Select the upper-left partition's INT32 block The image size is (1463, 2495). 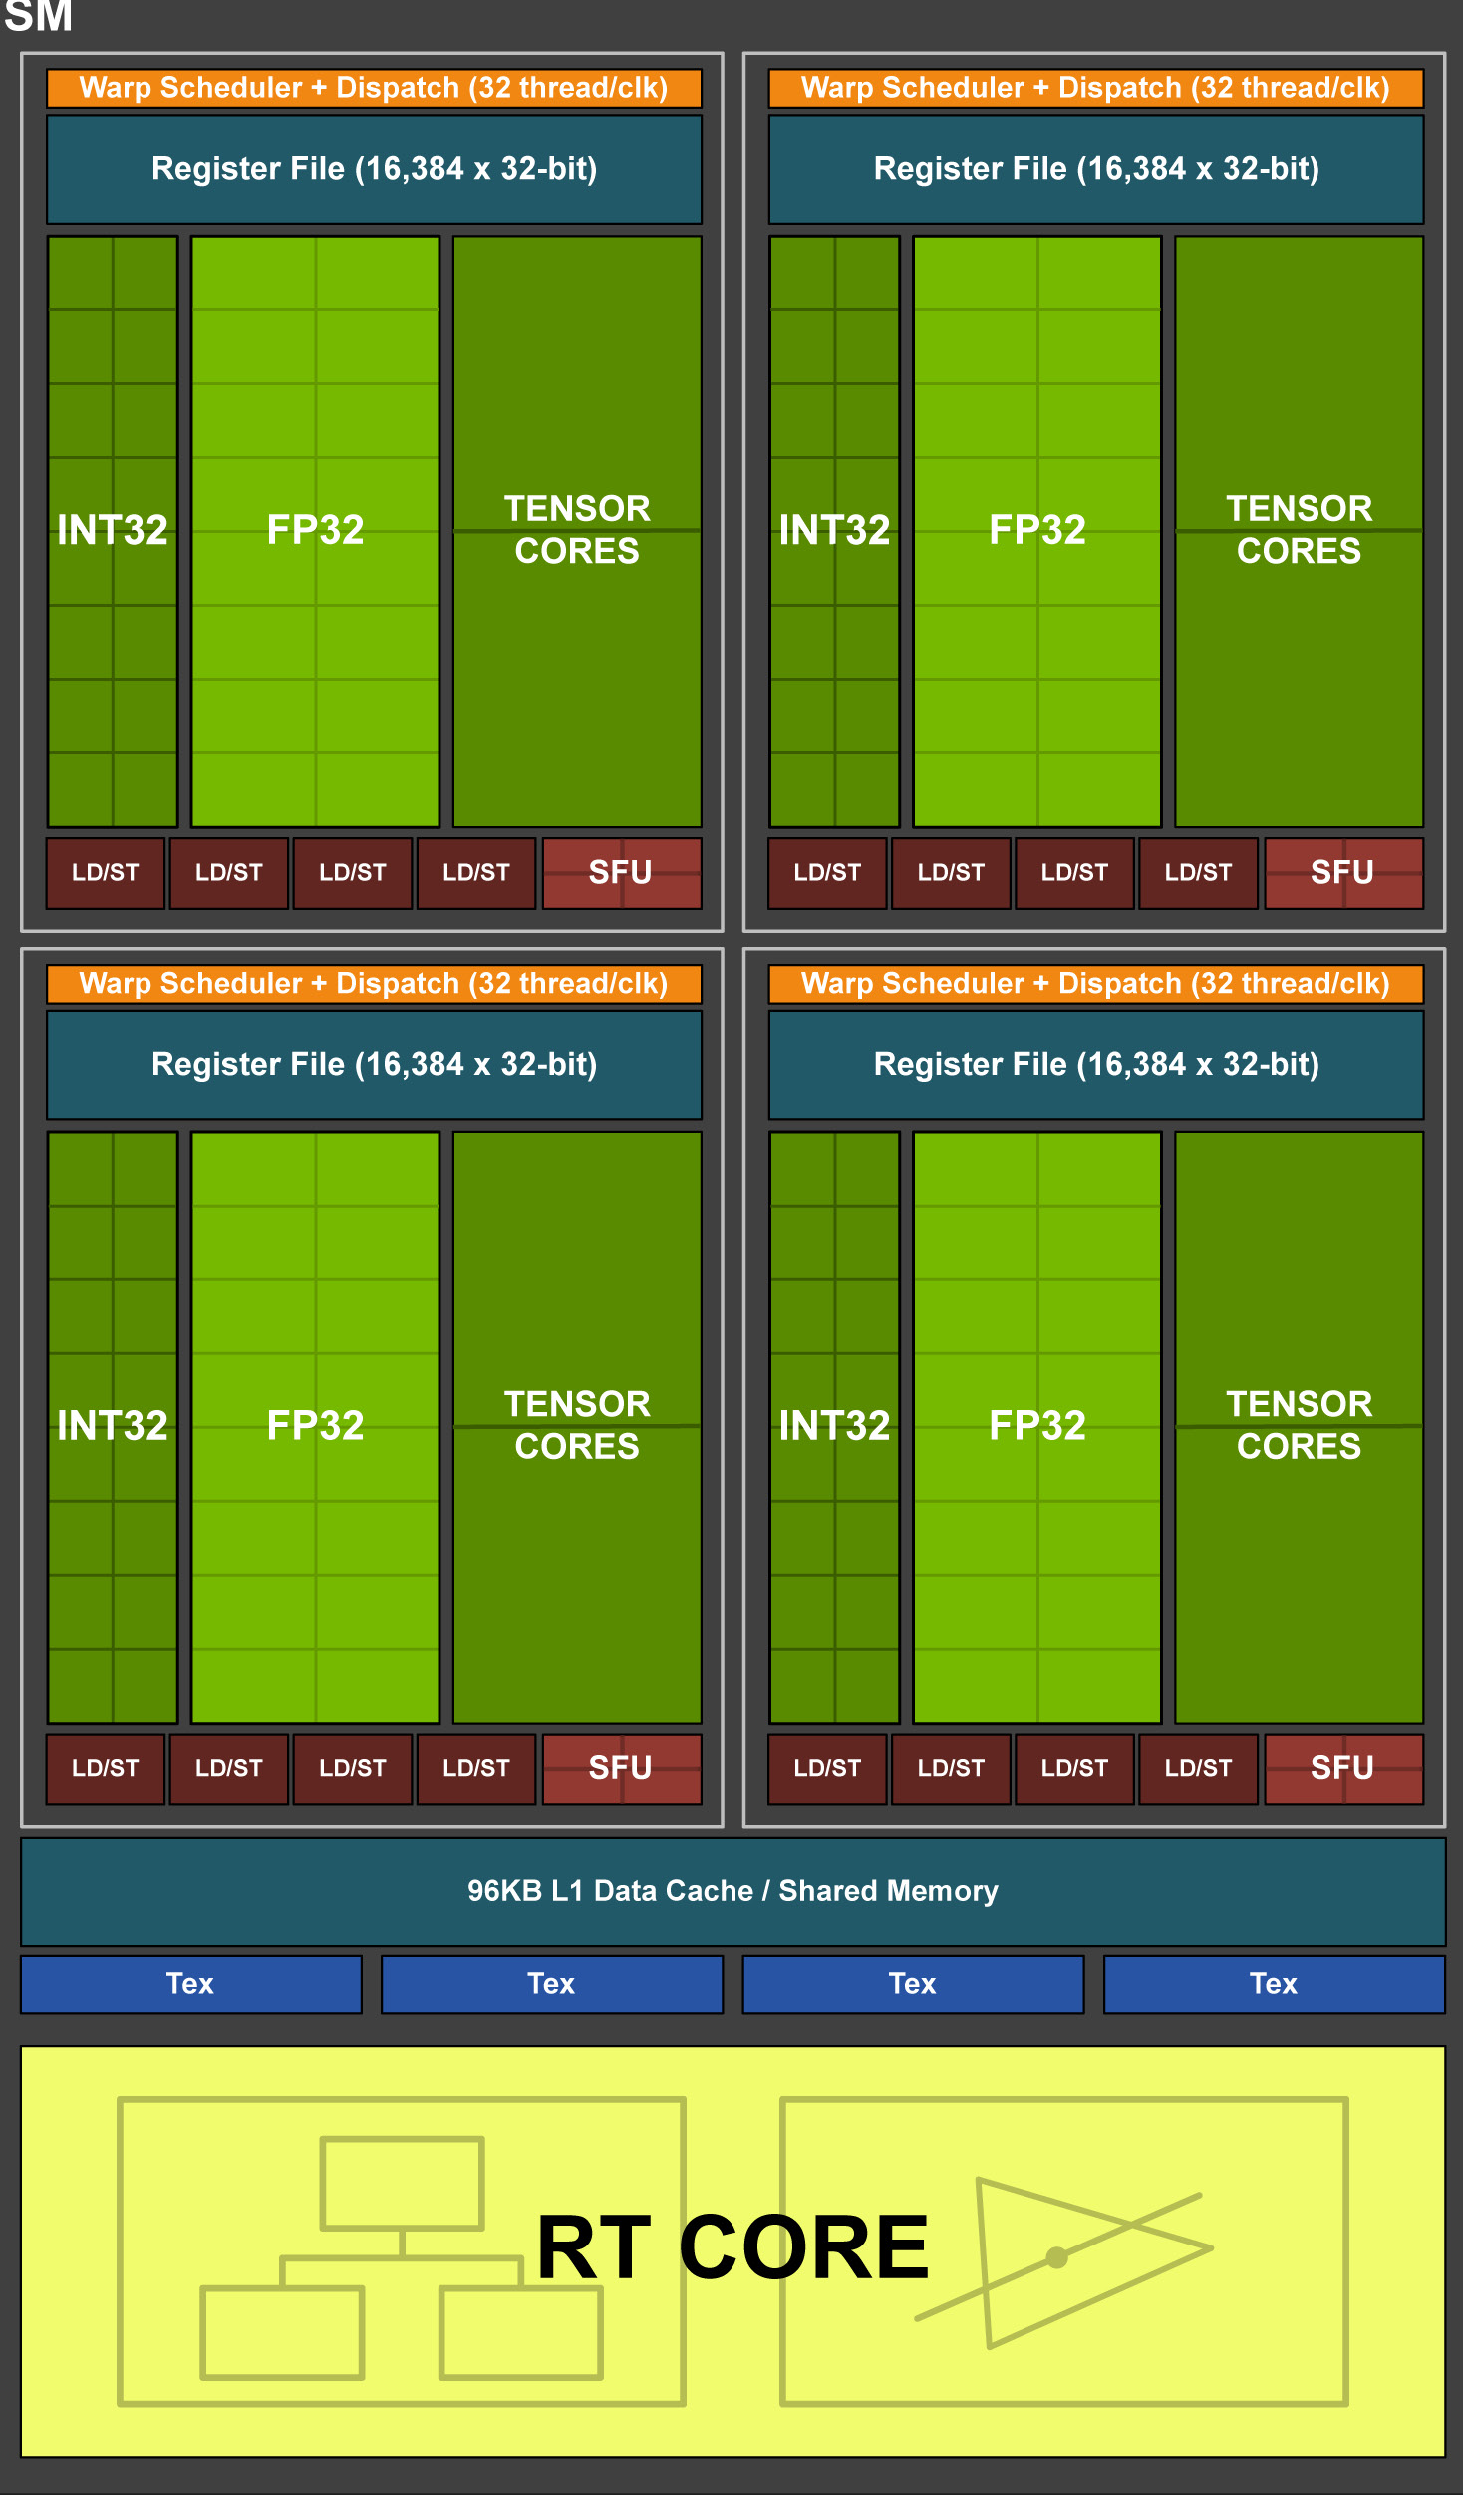(112, 531)
